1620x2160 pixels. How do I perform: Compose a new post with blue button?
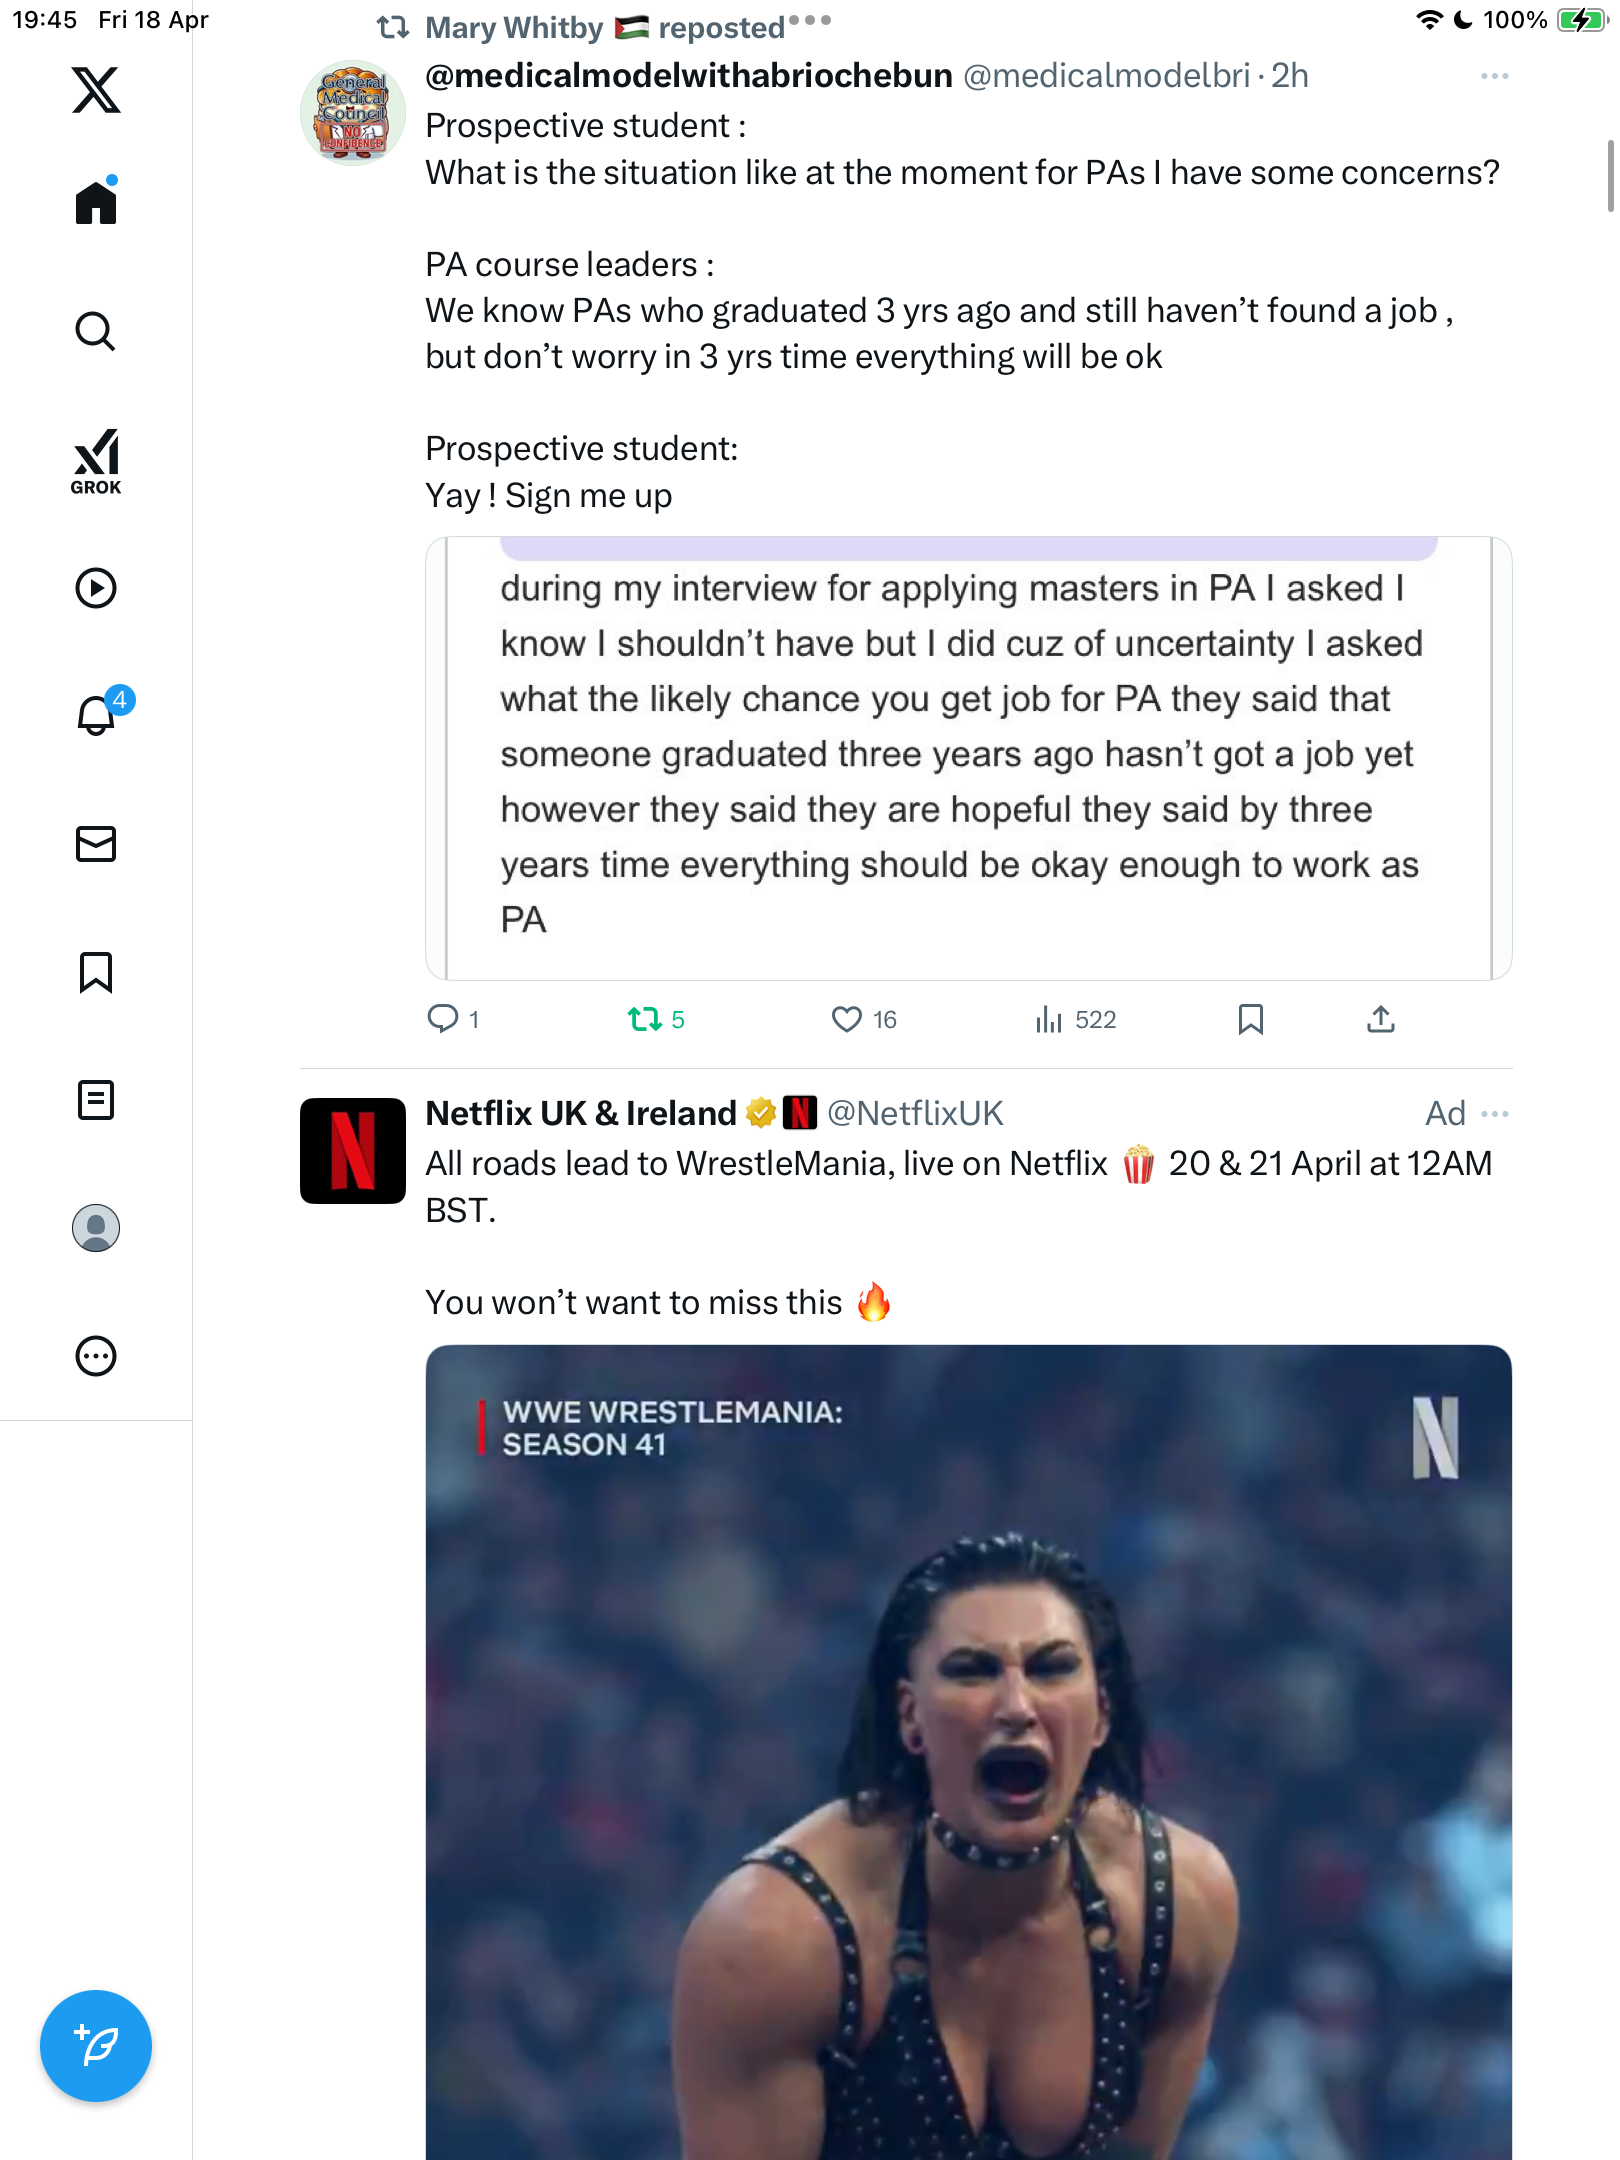[x=96, y=2046]
